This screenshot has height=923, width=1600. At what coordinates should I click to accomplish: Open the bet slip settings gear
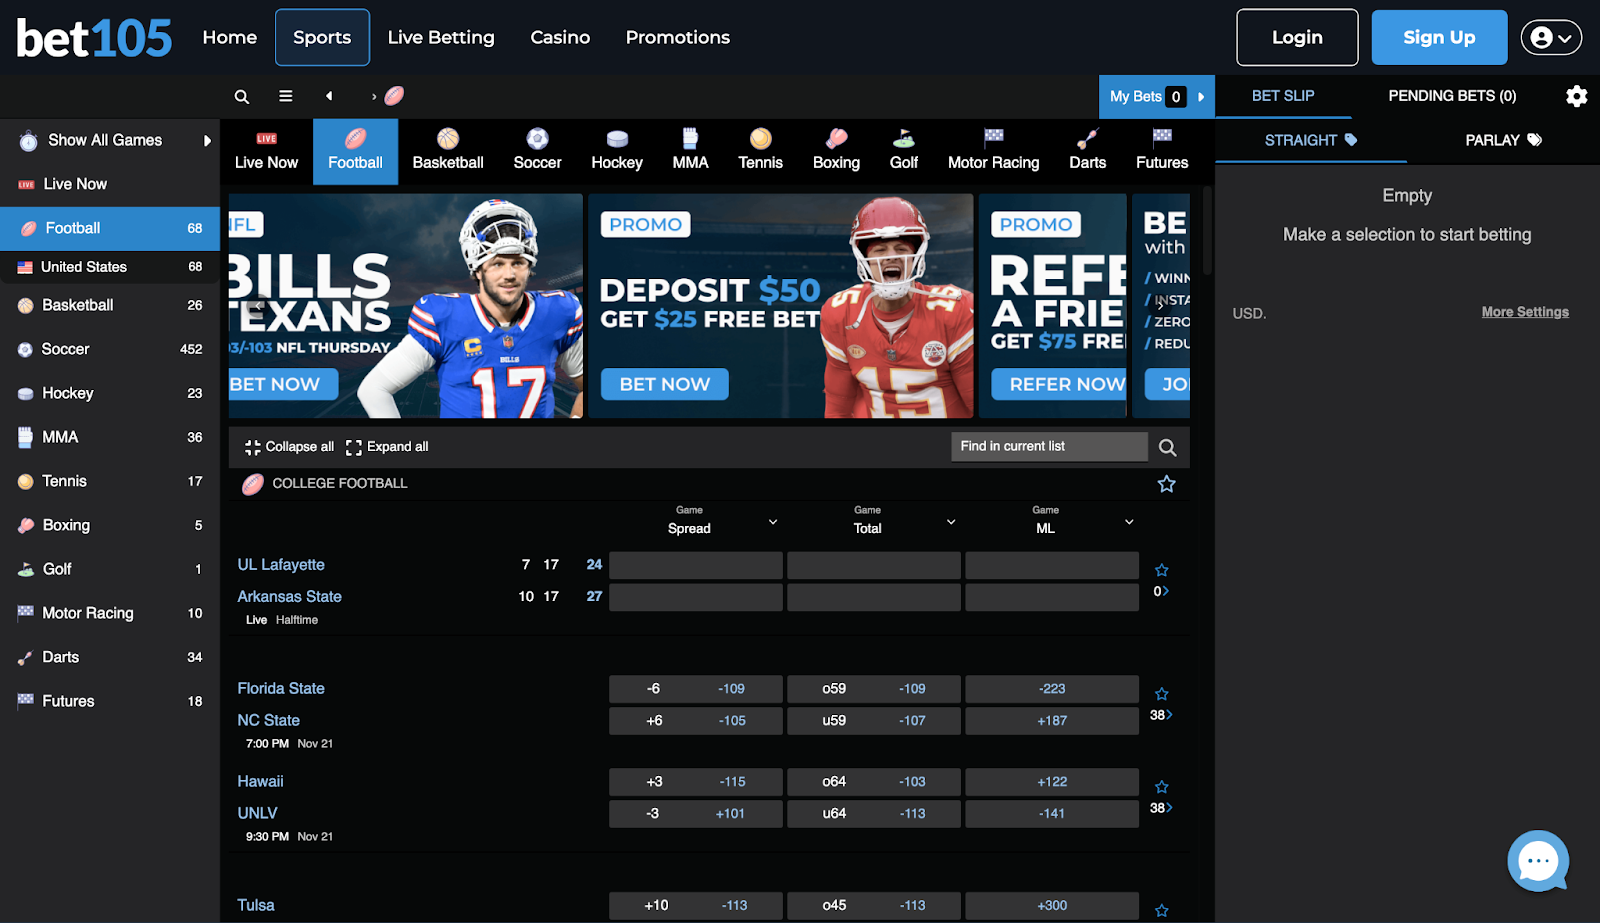pos(1576,96)
